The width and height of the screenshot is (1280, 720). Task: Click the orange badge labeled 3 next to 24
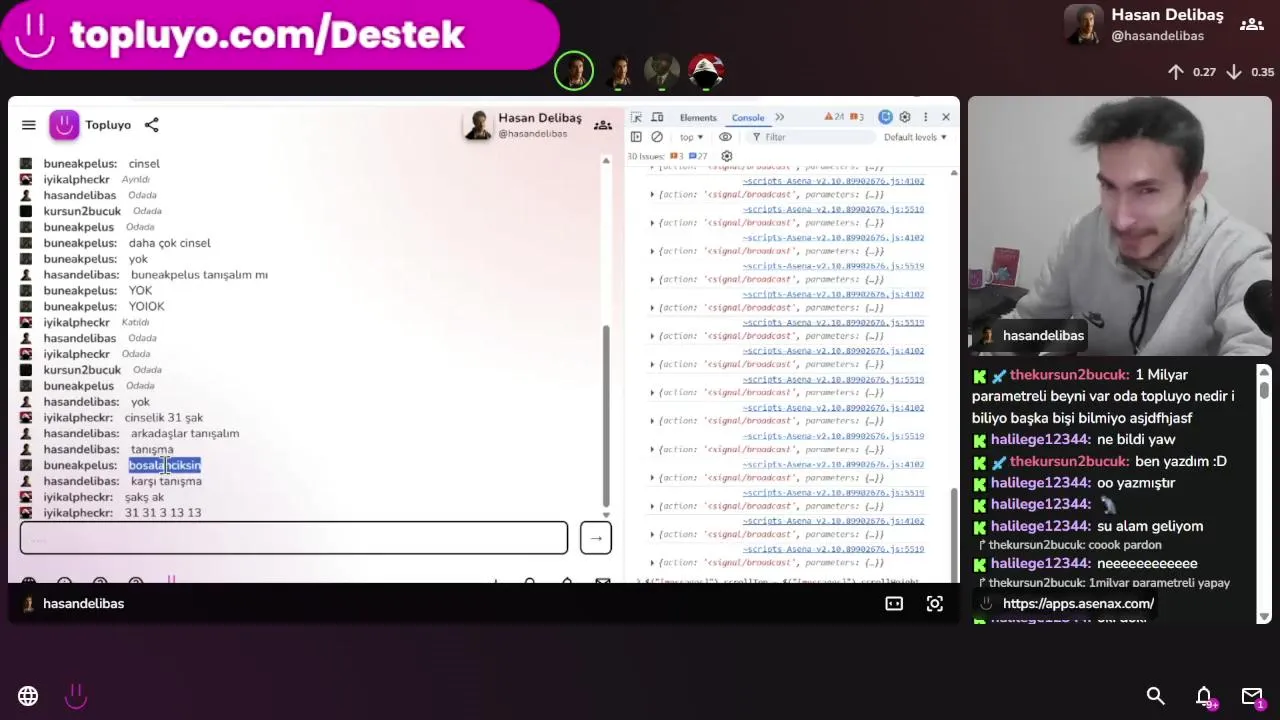pos(857,117)
